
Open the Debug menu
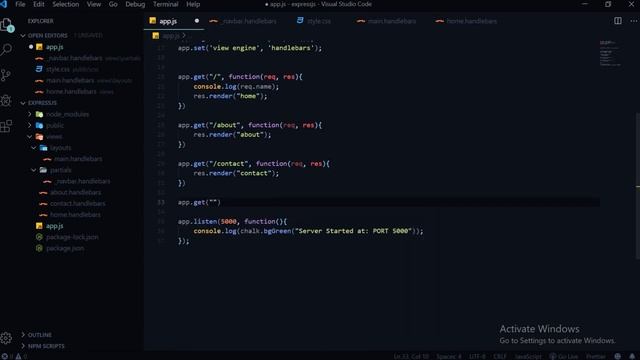[135, 4]
